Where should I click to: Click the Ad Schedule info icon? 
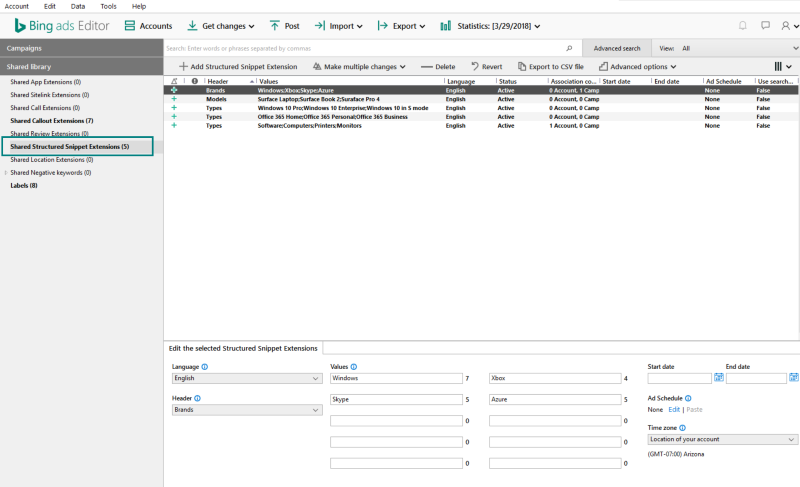(x=688, y=398)
